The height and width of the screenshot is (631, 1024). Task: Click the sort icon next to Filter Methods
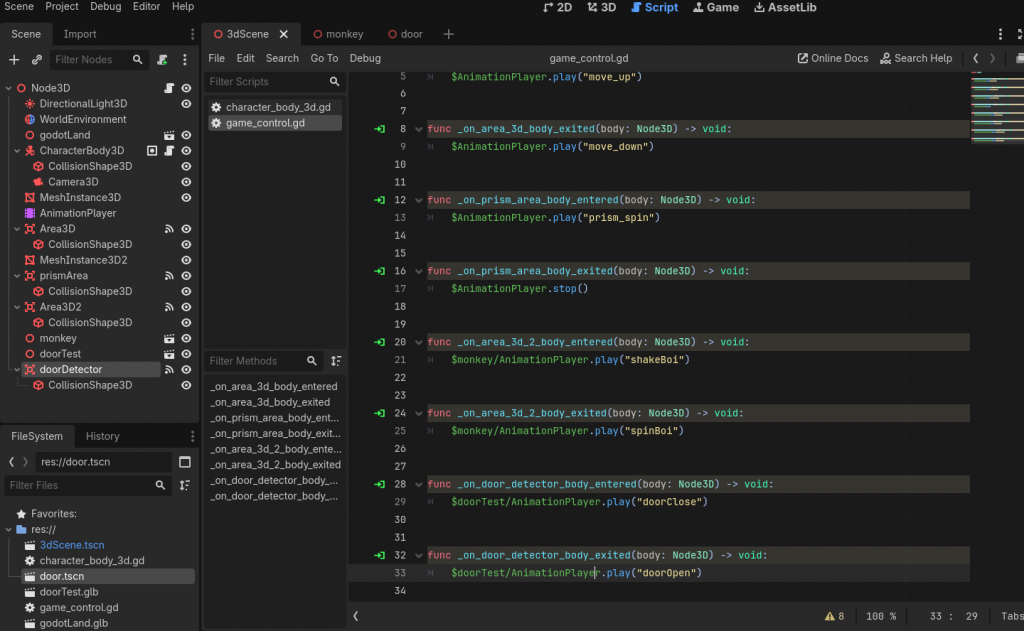336,360
